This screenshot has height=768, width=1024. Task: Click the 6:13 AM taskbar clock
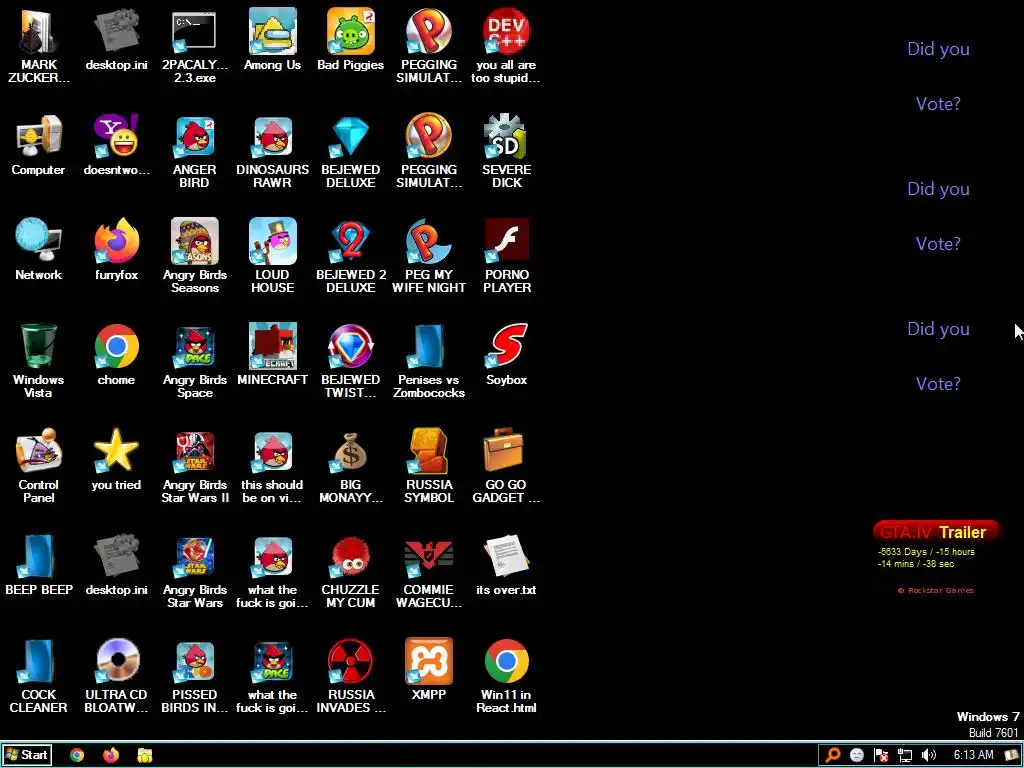(x=973, y=755)
